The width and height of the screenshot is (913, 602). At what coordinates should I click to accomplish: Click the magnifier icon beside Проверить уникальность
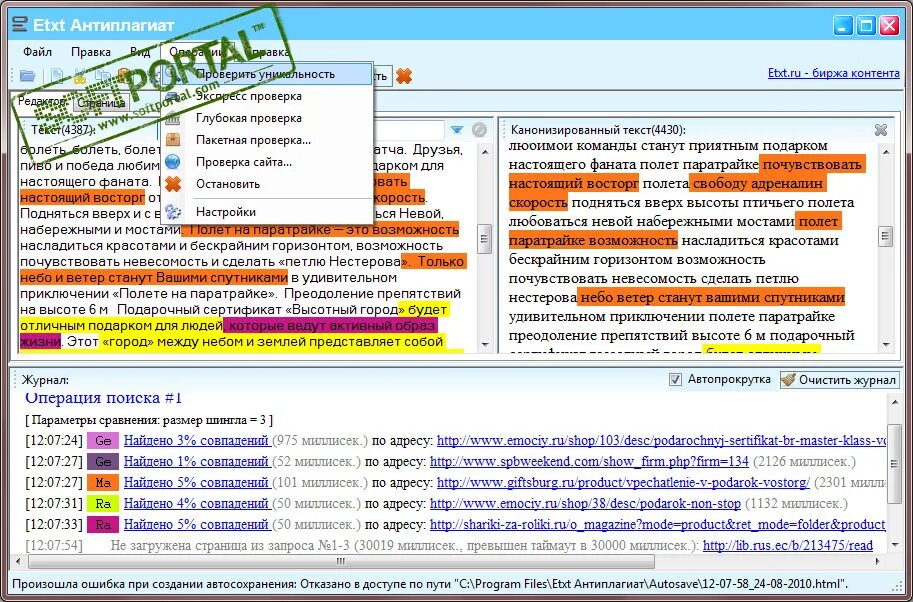[173, 74]
